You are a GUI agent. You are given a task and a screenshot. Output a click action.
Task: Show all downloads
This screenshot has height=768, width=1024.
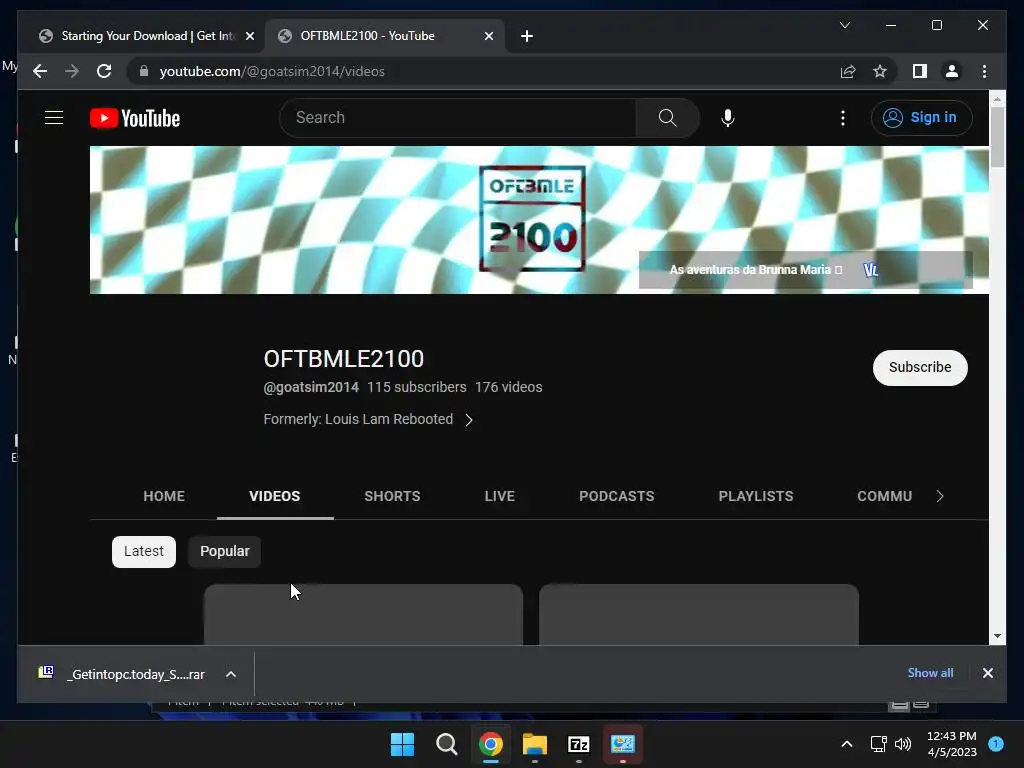(x=930, y=673)
